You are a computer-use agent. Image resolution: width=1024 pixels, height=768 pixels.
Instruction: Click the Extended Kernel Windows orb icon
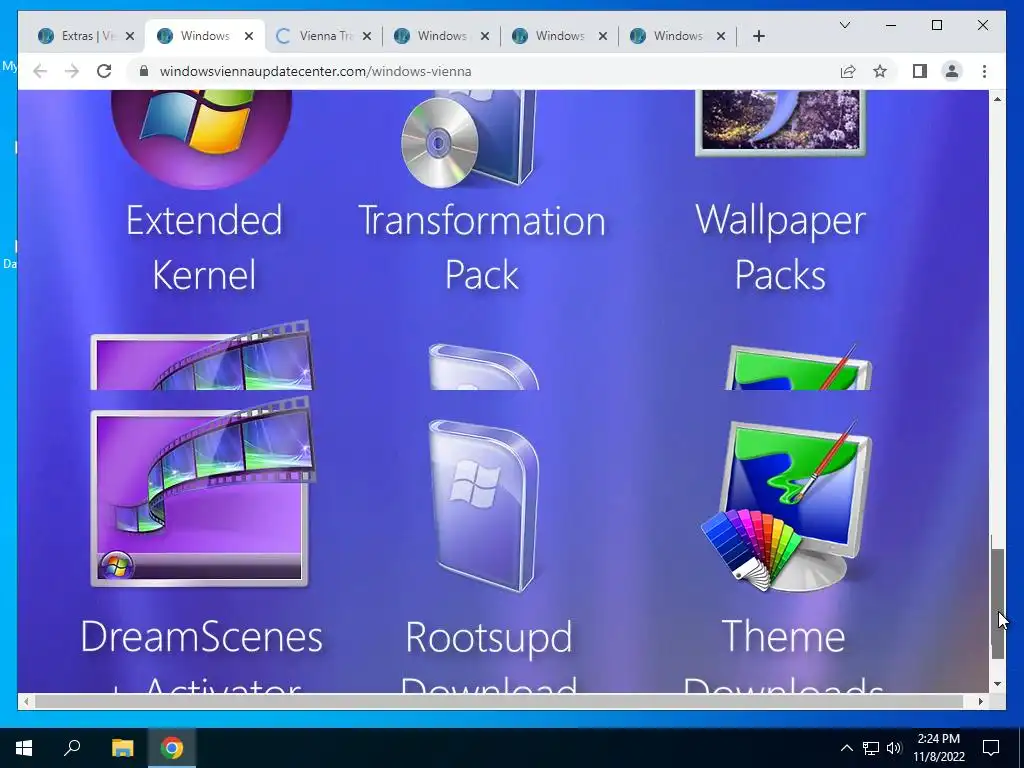(202, 139)
